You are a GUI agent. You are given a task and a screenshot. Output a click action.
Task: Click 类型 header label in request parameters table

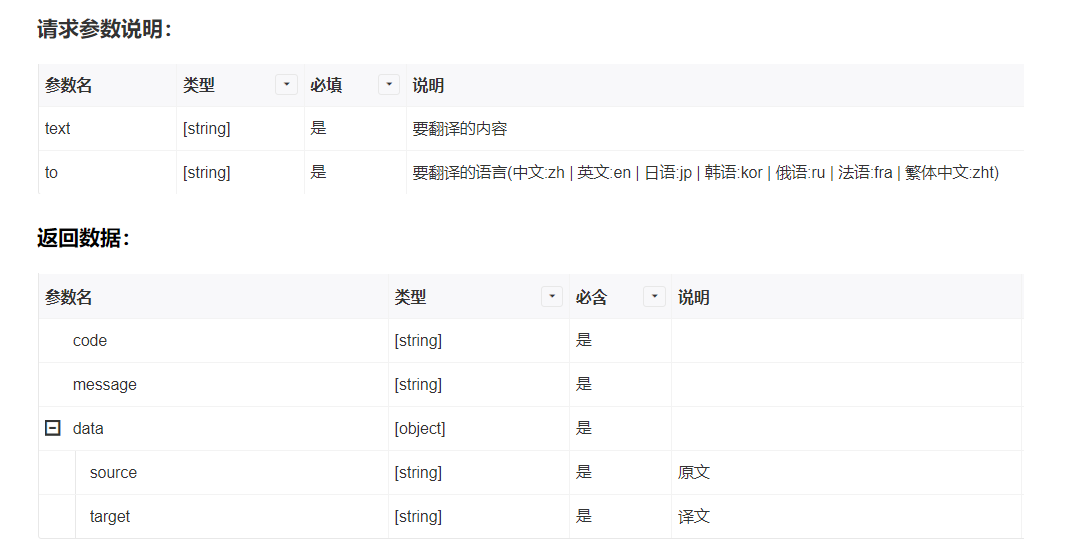(x=198, y=85)
